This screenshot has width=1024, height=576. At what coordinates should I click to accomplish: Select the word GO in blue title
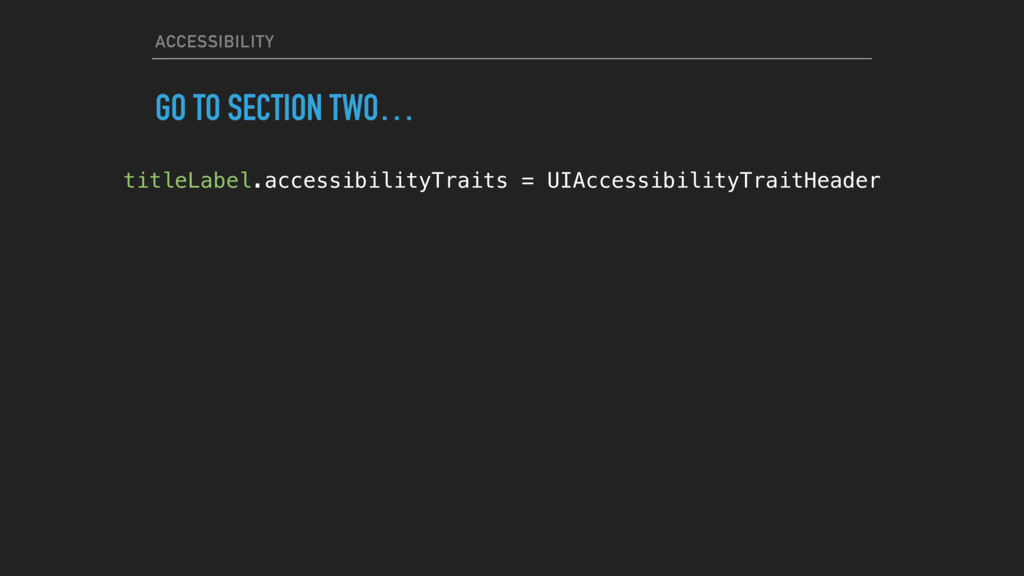170,108
